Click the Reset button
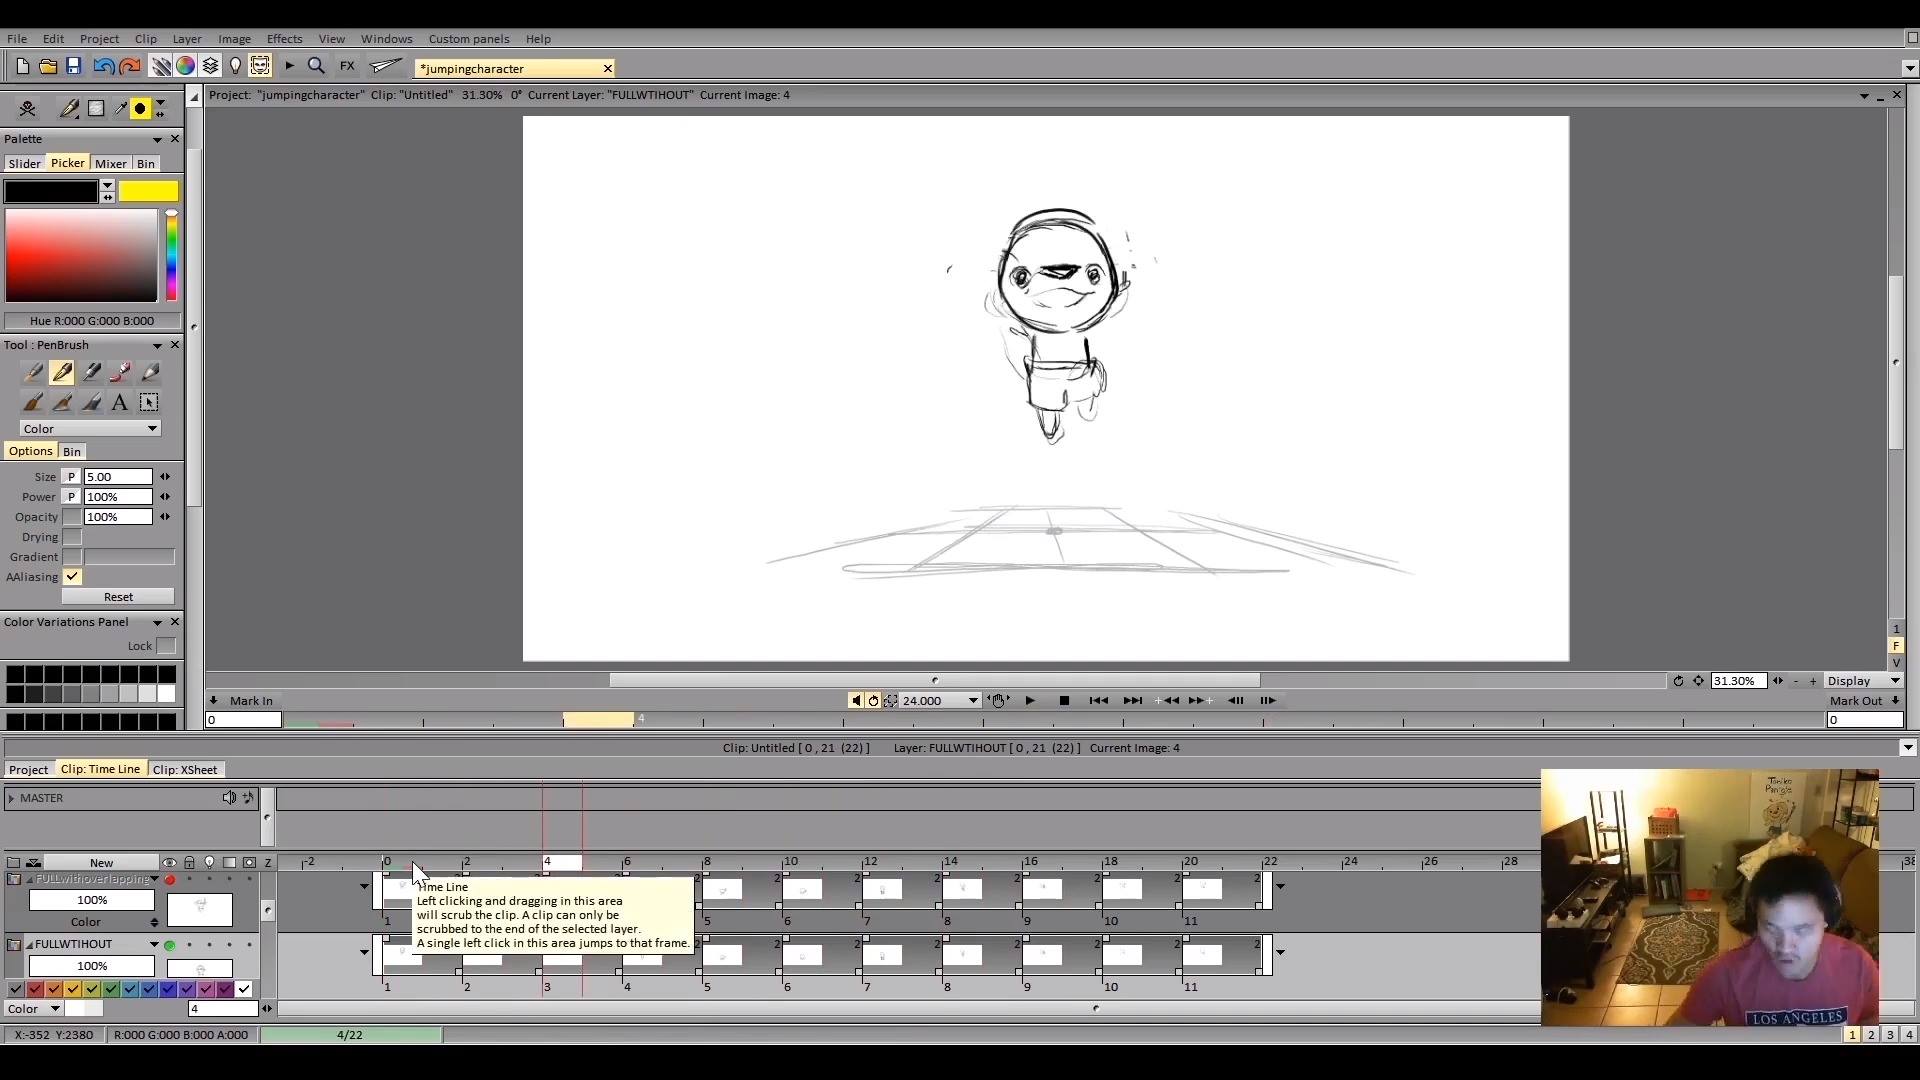 pos(118,597)
